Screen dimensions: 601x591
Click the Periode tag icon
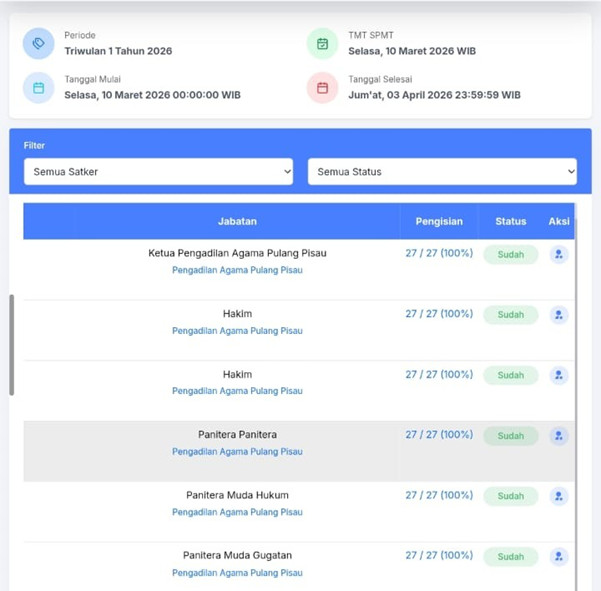(39, 43)
